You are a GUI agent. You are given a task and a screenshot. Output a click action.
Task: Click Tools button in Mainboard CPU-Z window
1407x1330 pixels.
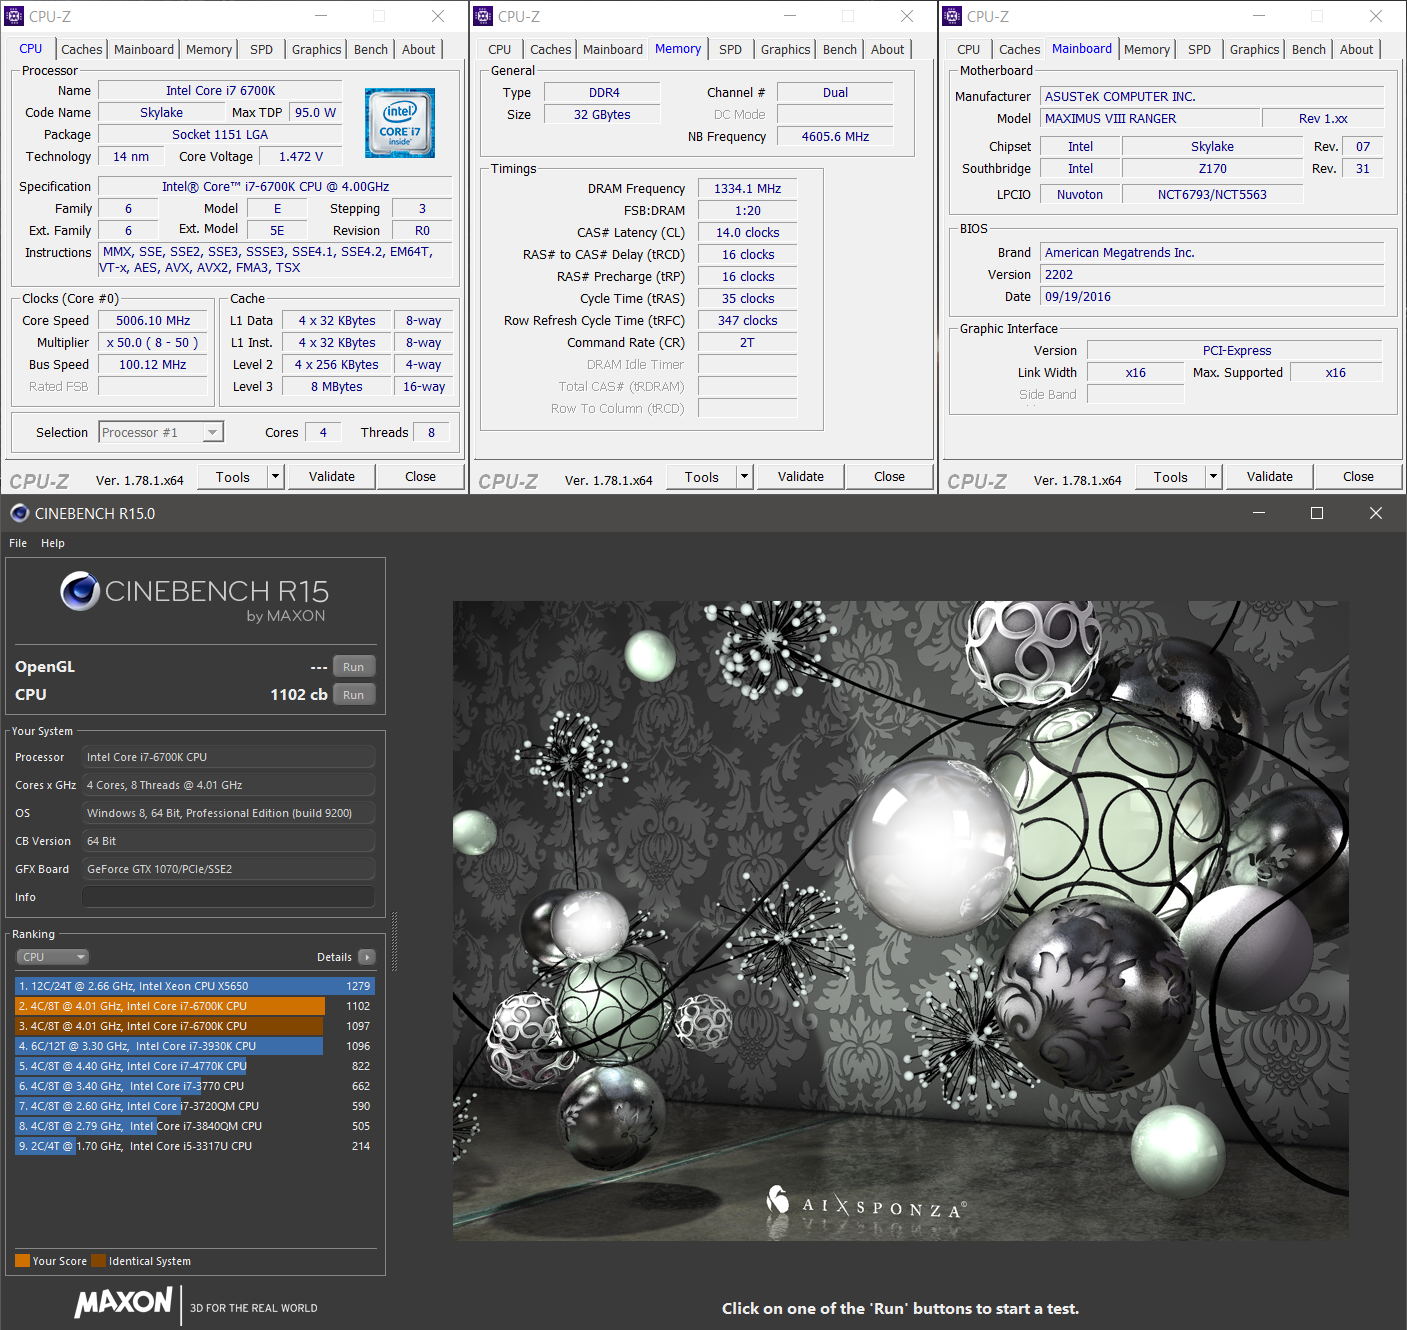[x=1171, y=477]
